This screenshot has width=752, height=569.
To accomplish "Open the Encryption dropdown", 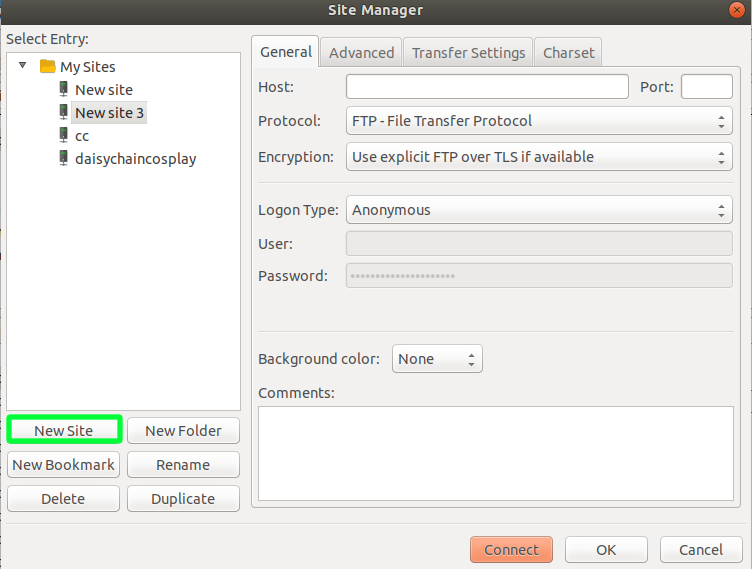I will point(539,157).
